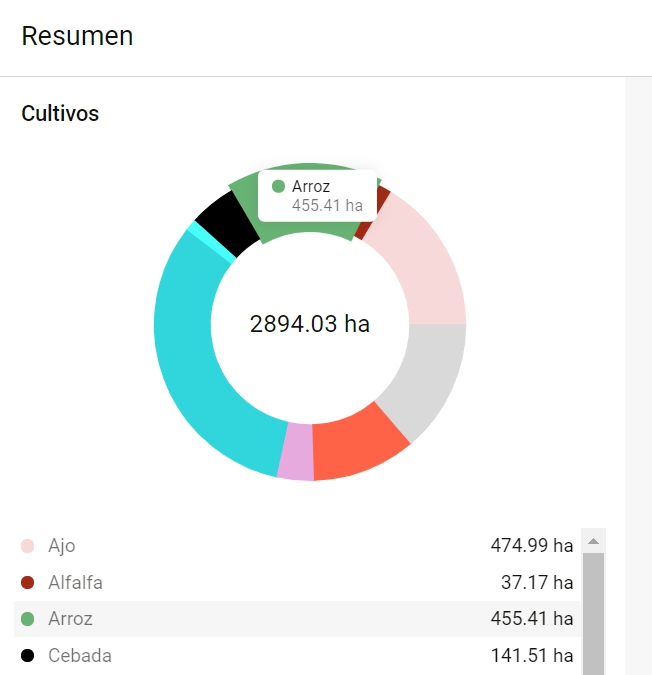Image resolution: width=652 pixels, height=675 pixels.
Task: Click the green dot beside Arroz legend
Action: (x=28, y=619)
